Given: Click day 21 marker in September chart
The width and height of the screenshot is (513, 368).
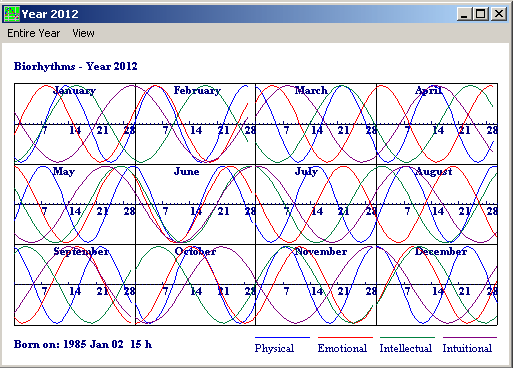Looking at the screenshot, I should (x=102, y=292).
